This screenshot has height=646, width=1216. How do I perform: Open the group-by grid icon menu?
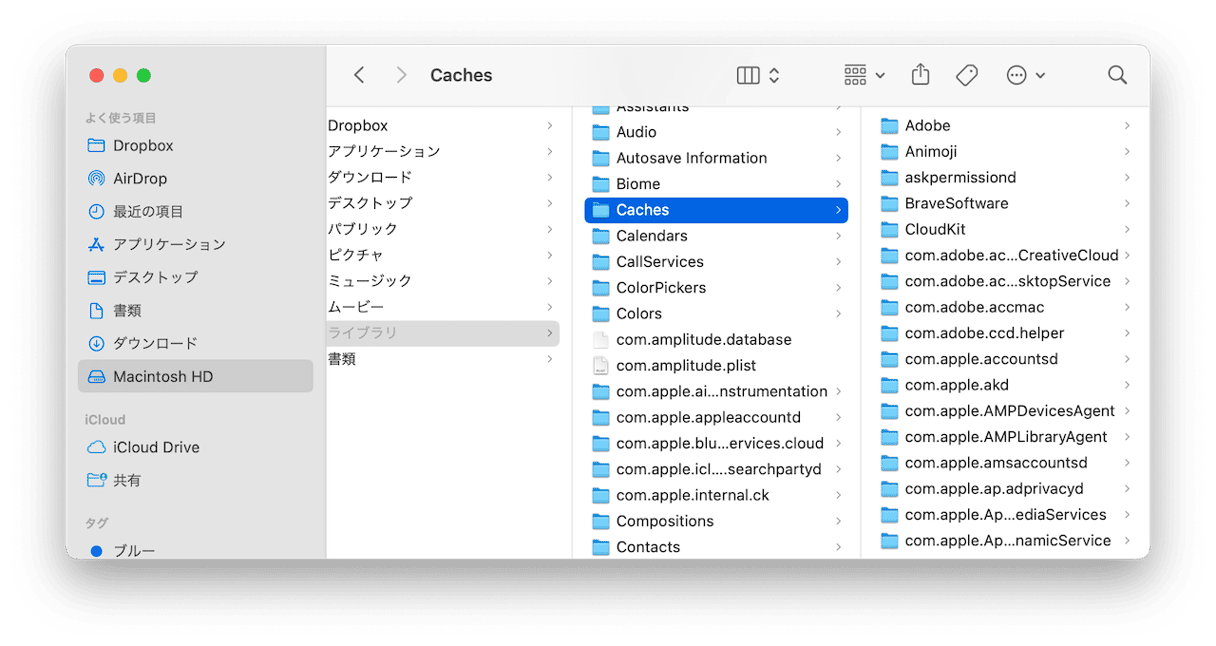[x=864, y=75]
